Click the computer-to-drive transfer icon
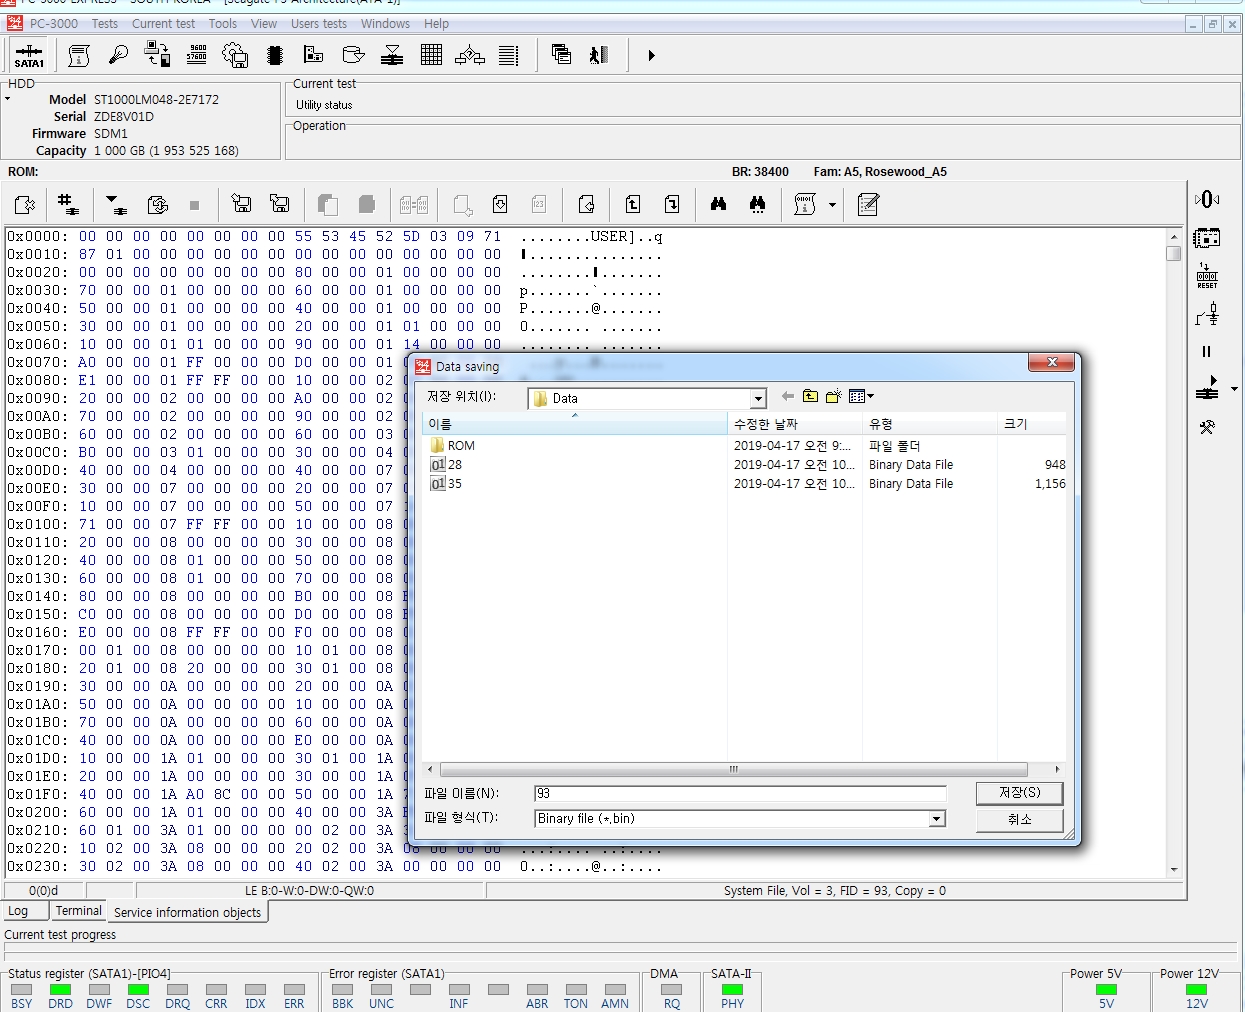1245x1012 pixels. click(x=157, y=55)
